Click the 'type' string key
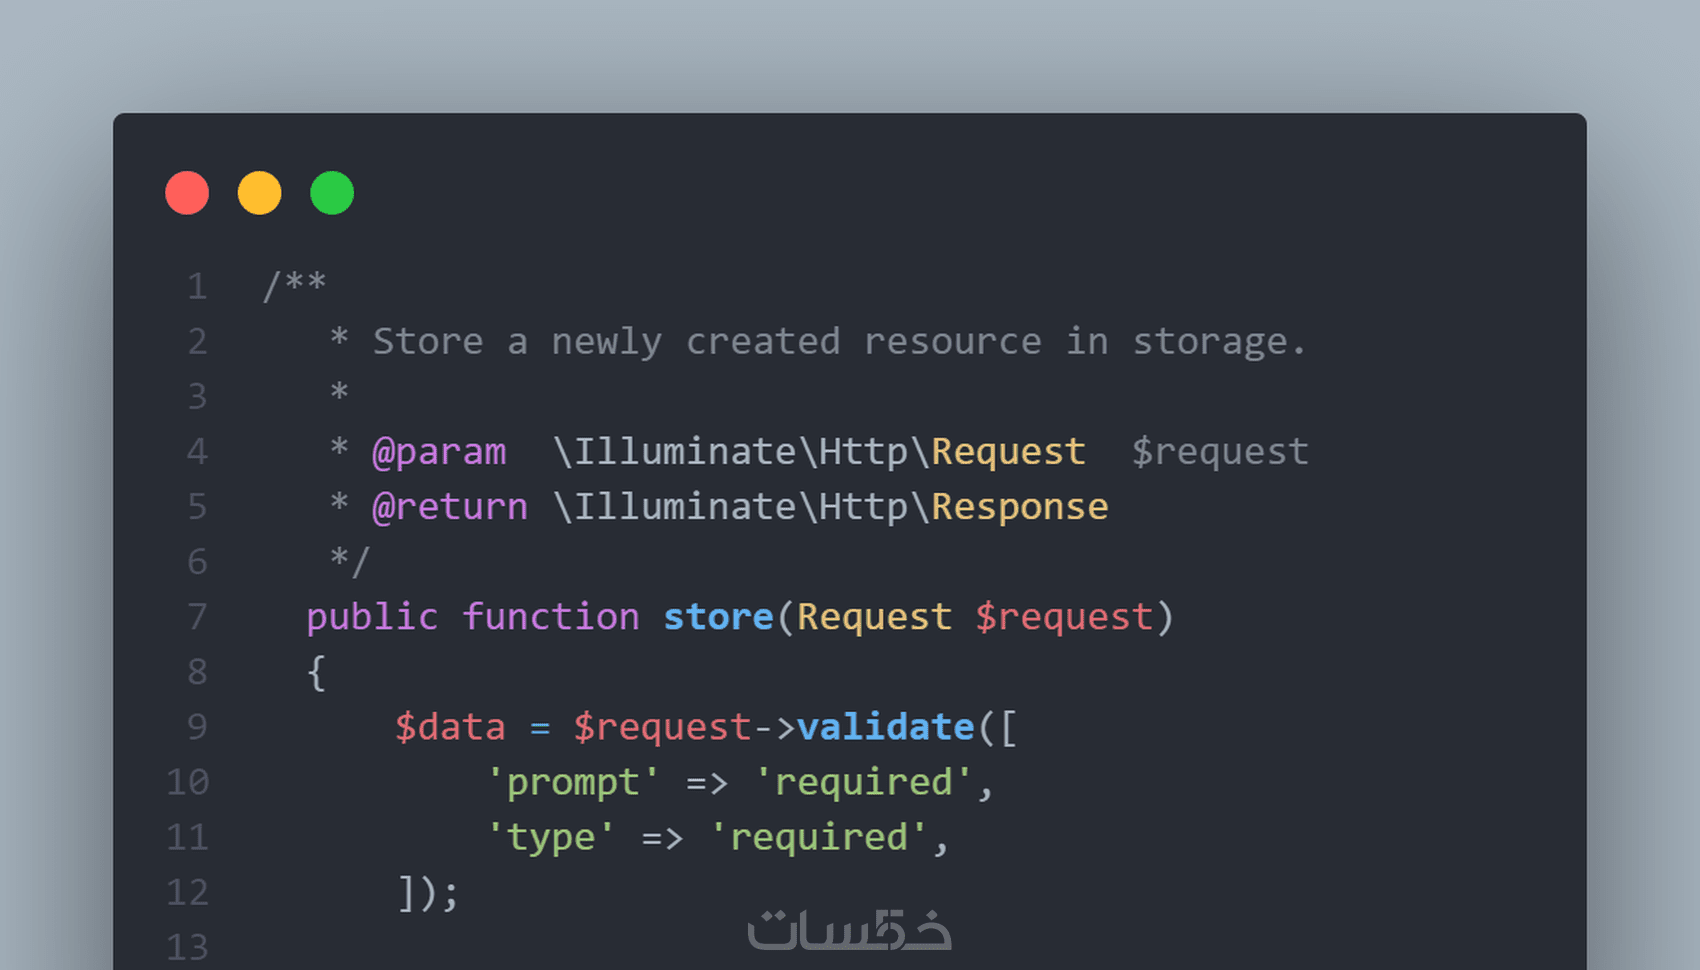Viewport: 1700px width, 970px height. pyautogui.click(x=551, y=837)
